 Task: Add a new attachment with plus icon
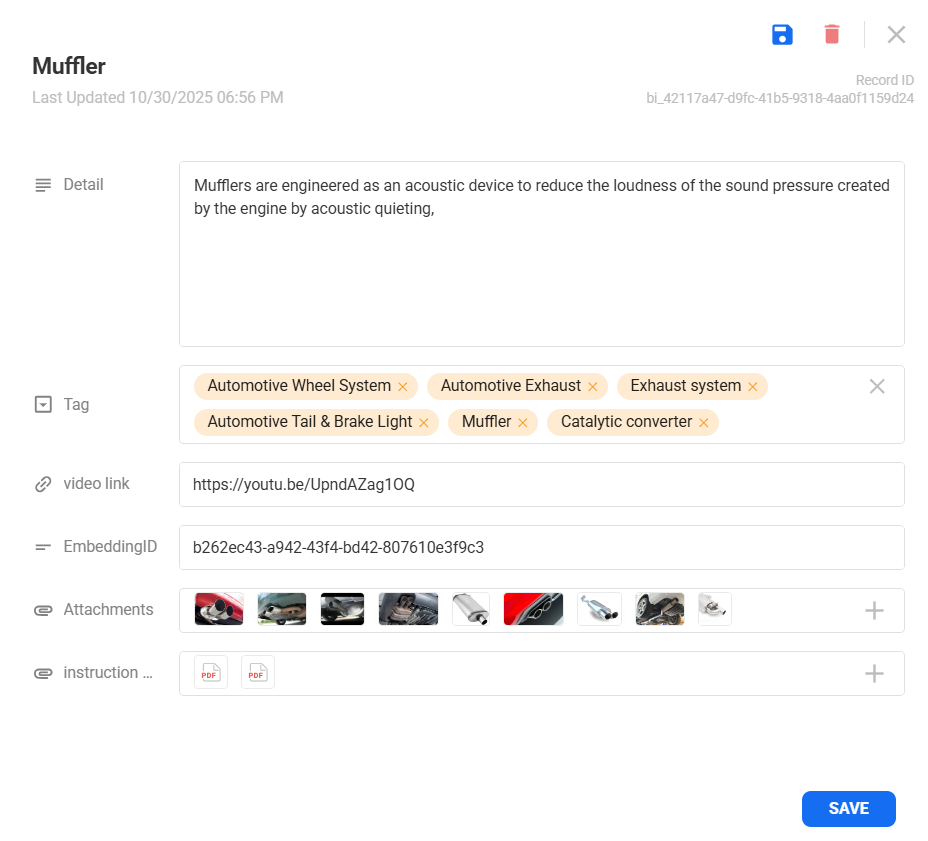[x=874, y=610]
